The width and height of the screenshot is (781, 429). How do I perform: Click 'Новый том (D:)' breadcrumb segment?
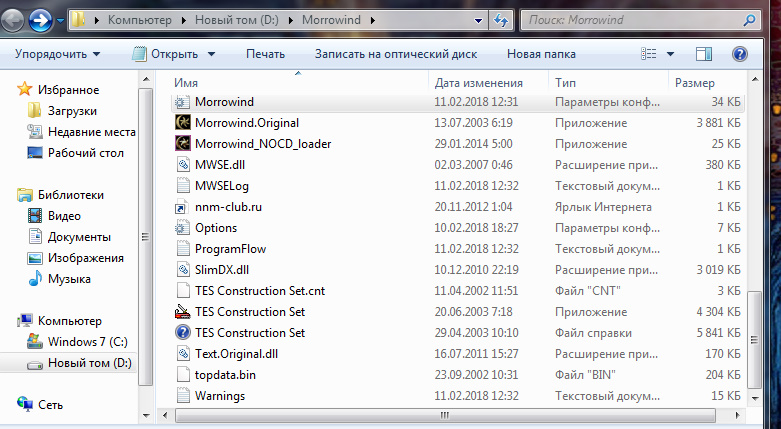237,20
